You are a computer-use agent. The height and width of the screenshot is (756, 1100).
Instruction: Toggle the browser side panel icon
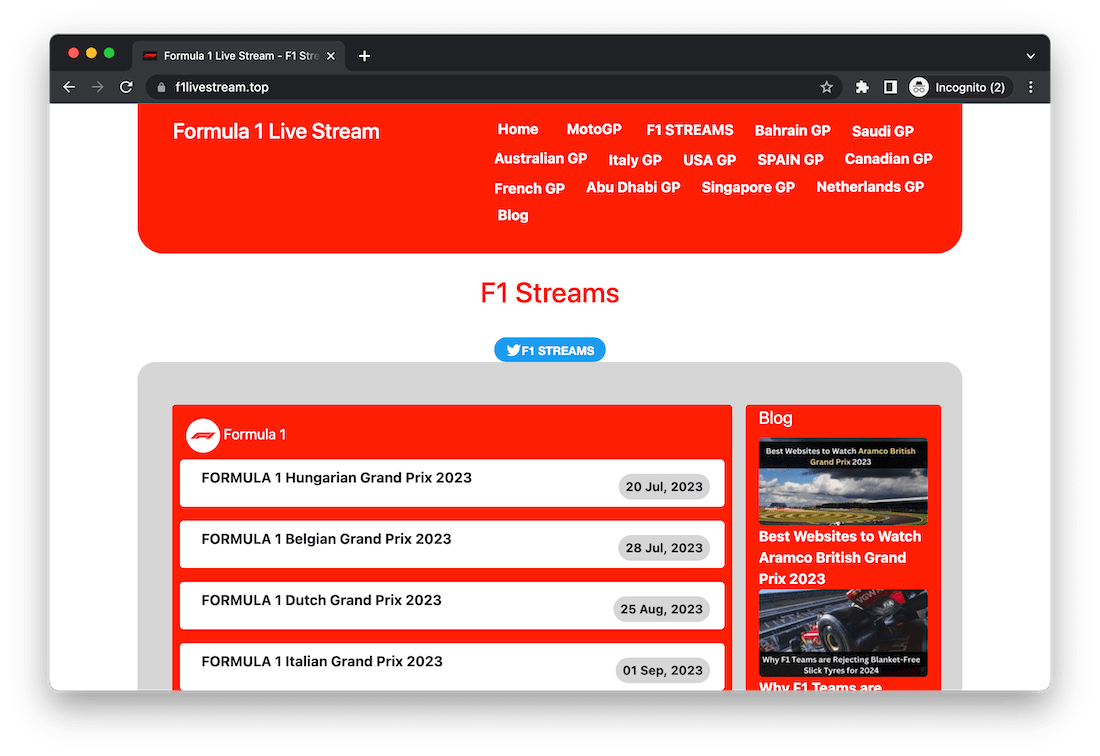click(890, 87)
